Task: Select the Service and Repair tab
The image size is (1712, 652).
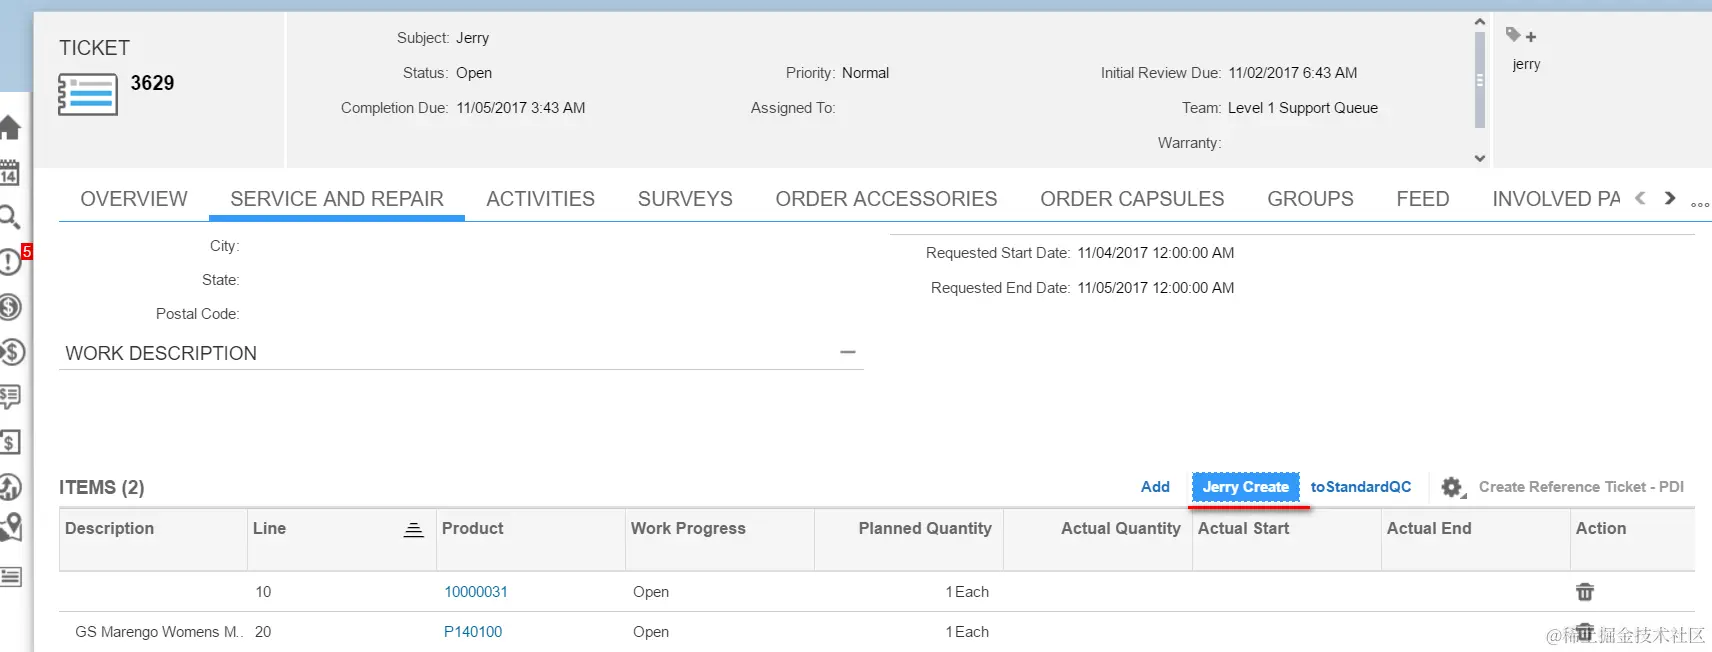Action: coord(337,199)
